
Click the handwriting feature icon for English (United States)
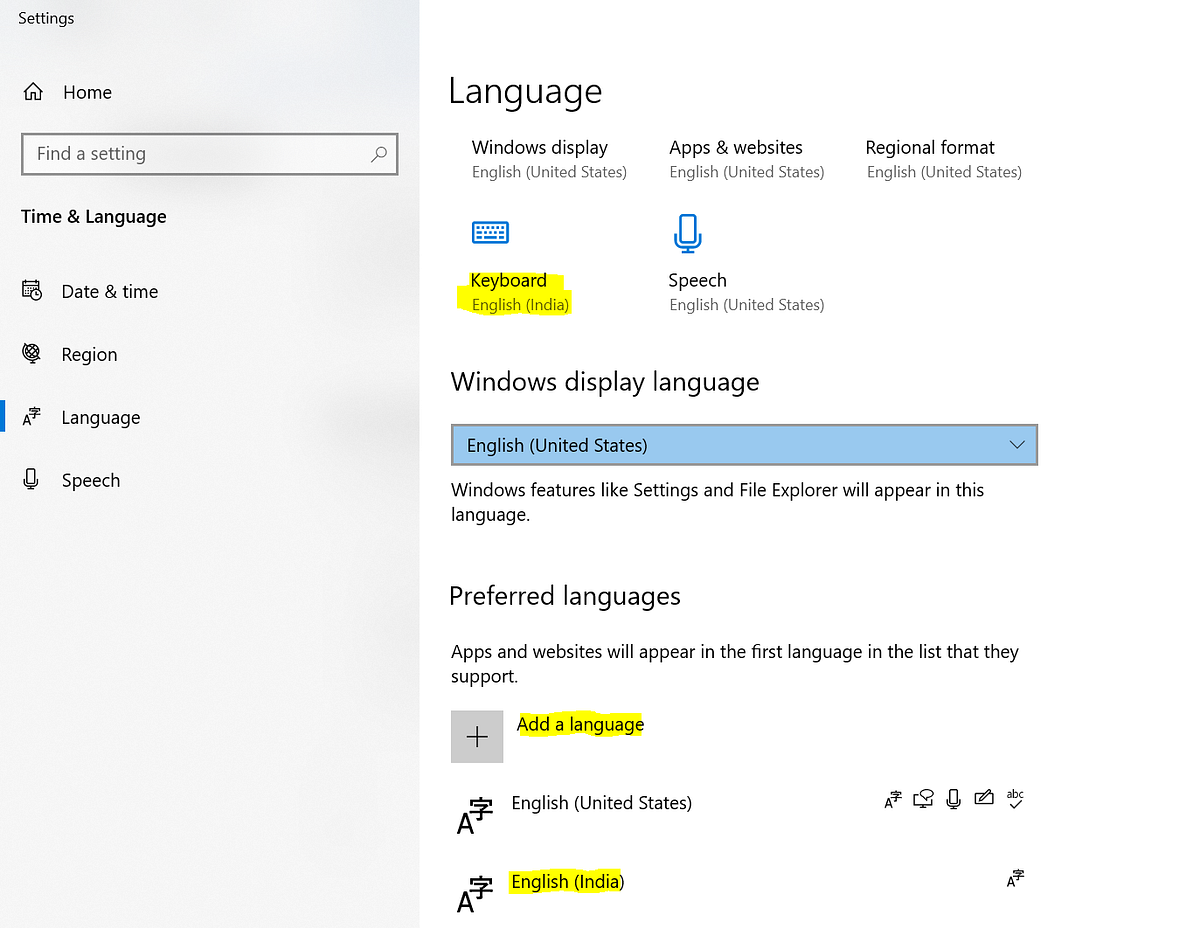coord(984,798)
